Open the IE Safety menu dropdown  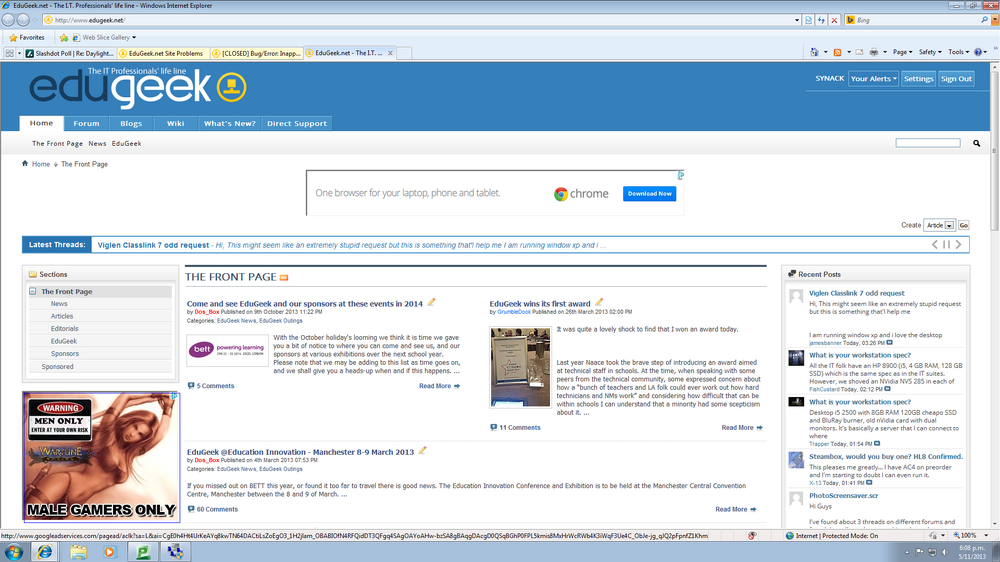[x=930, y=52]
